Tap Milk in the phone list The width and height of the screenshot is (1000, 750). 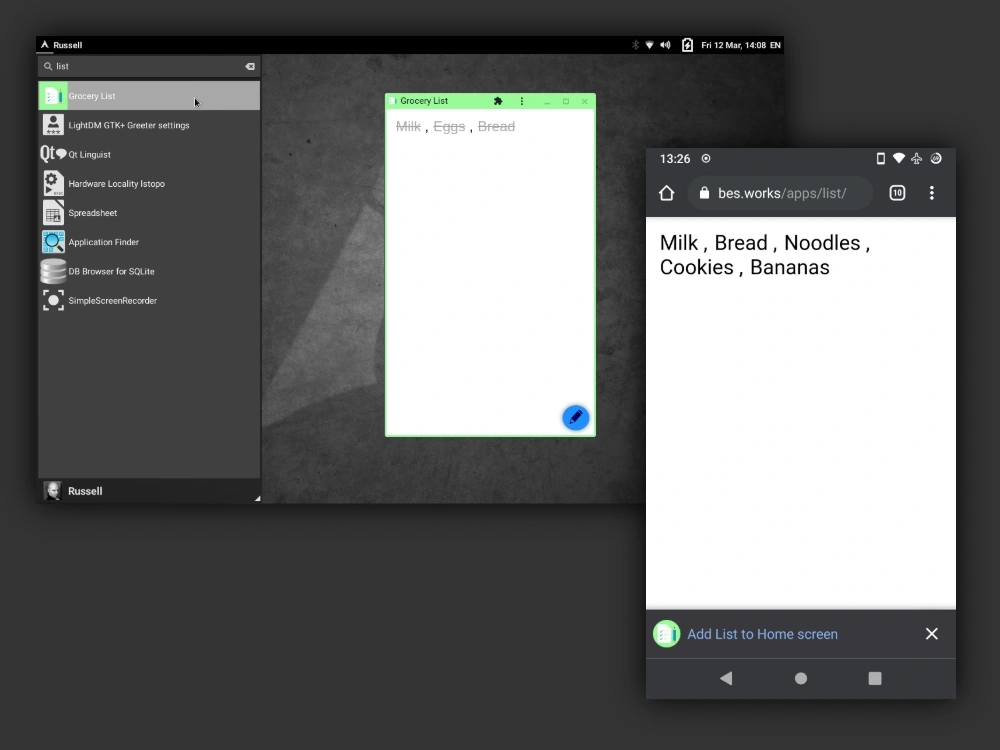click(x=679, y=243)
